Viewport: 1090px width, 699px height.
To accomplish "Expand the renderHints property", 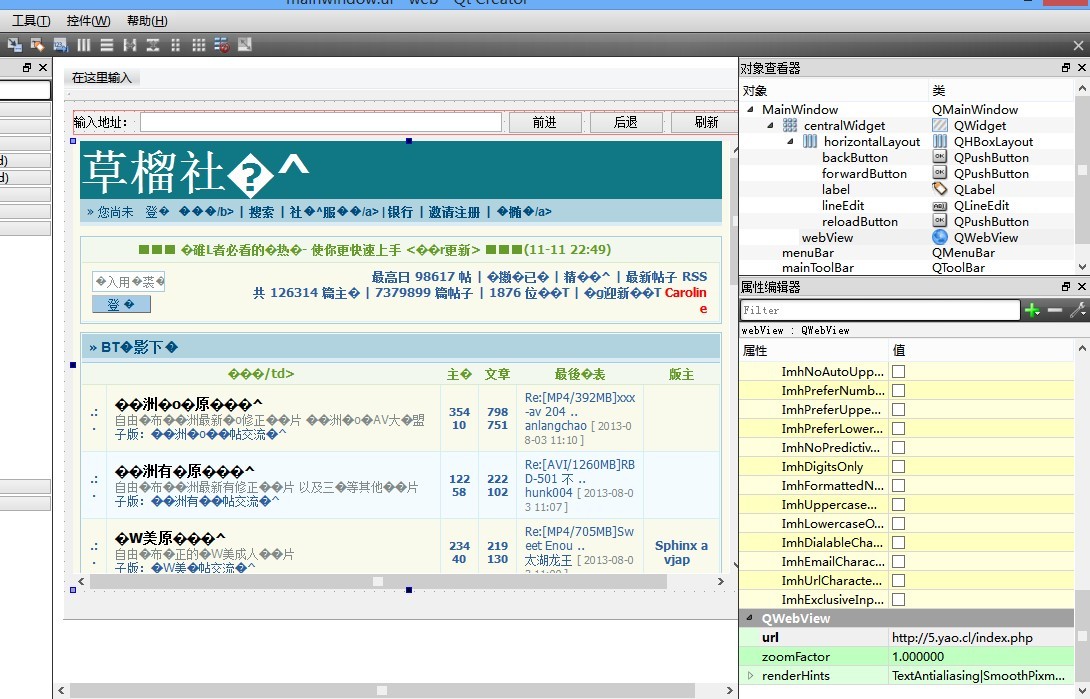I will point(750,675).
